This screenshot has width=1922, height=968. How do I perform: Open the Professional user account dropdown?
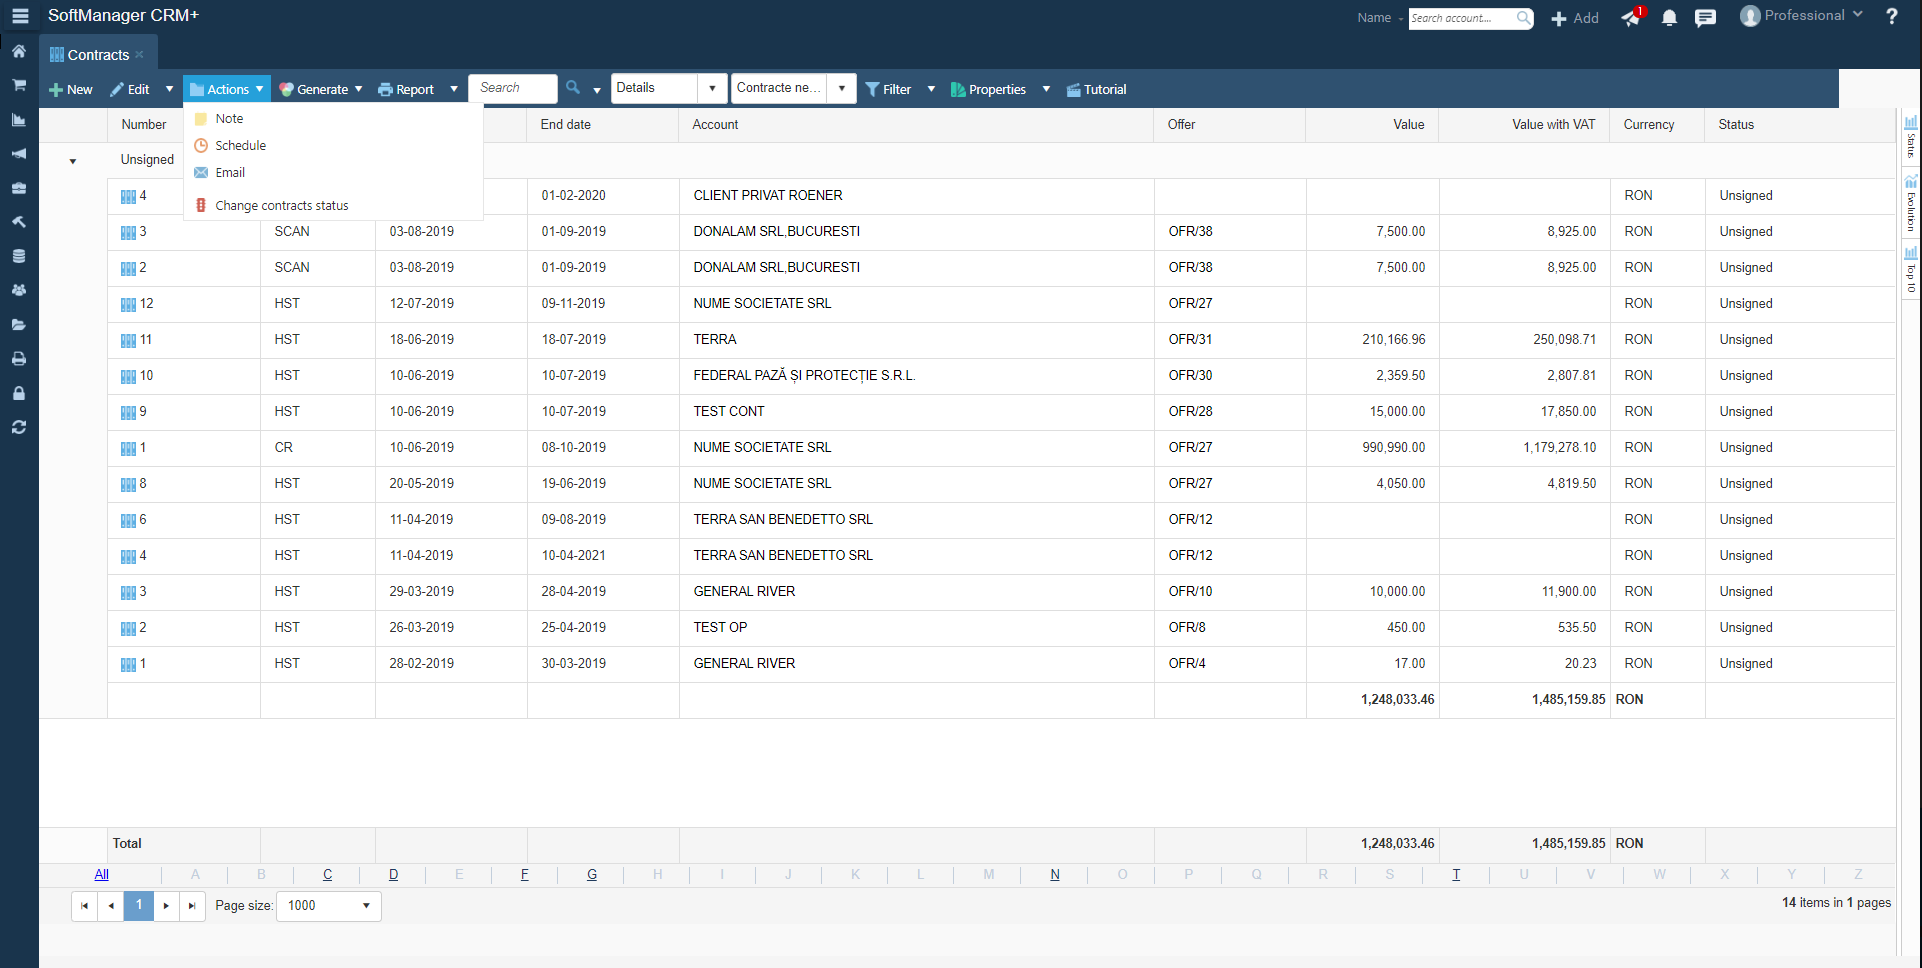(x=1802, y=16)
